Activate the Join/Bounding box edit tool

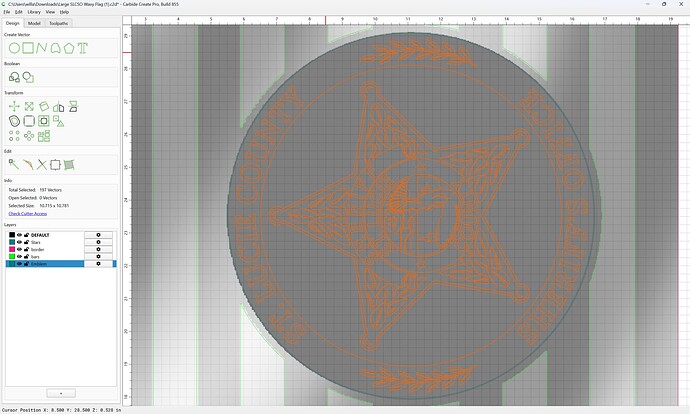click(x=55, y=165)
